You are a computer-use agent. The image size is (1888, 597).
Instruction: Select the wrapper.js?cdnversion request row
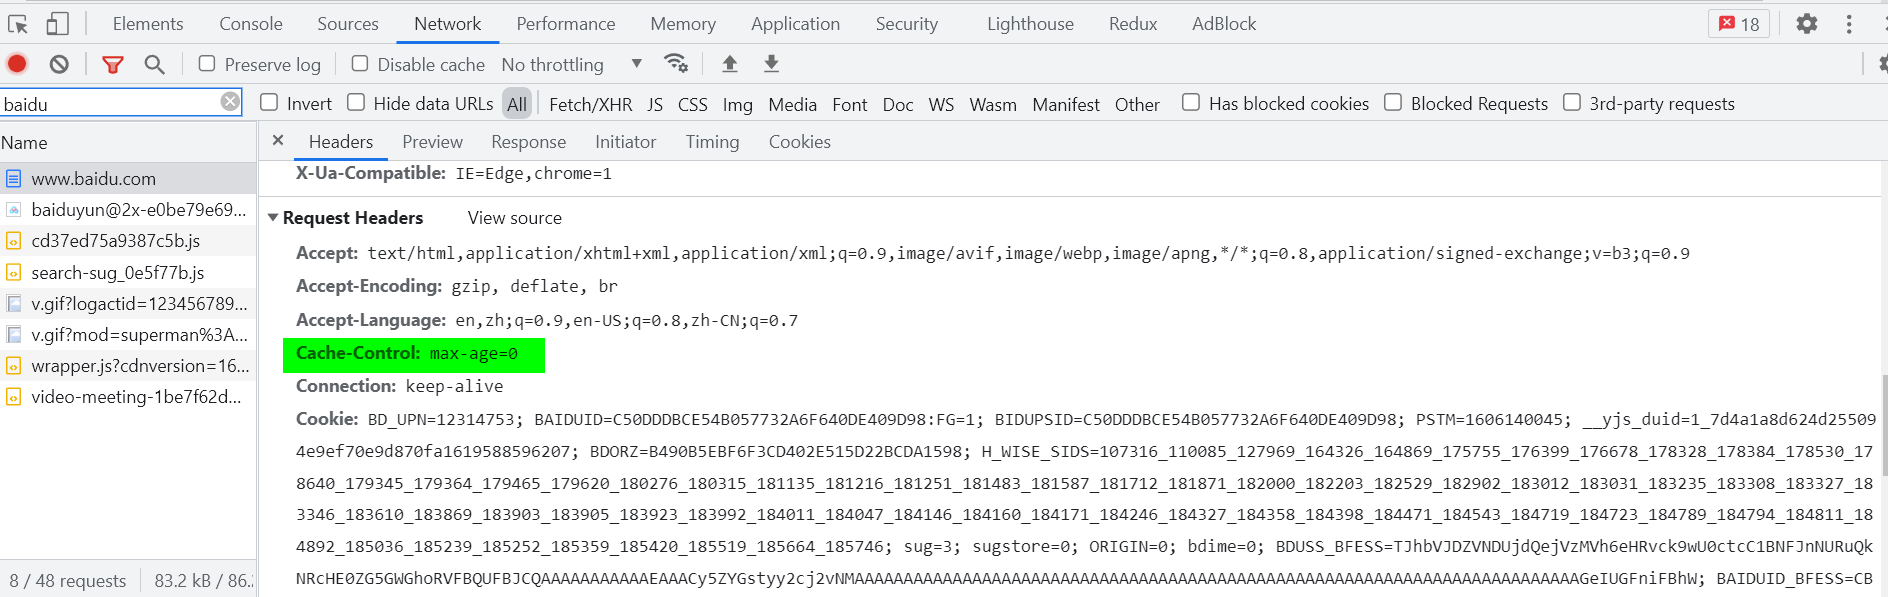(x=128, y=366)
